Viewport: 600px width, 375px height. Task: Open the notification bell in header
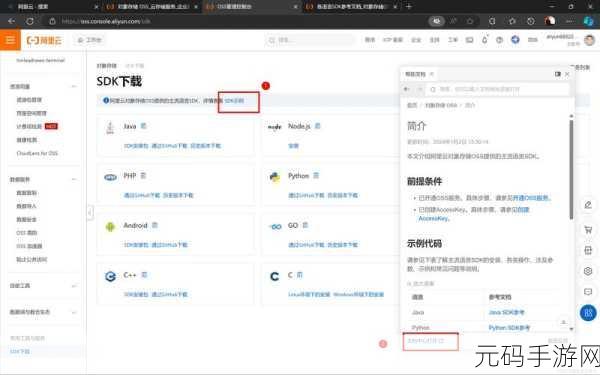[x=485, y=40]
